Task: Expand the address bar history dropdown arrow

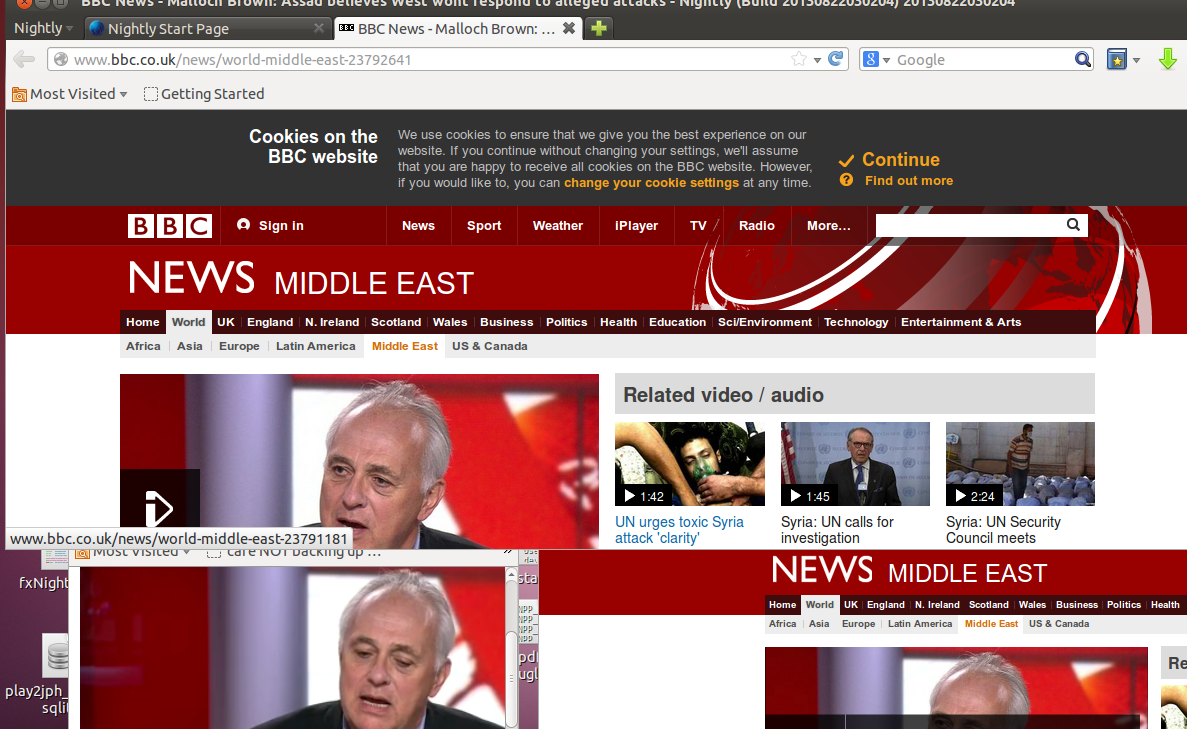Action: coord(818,60)
